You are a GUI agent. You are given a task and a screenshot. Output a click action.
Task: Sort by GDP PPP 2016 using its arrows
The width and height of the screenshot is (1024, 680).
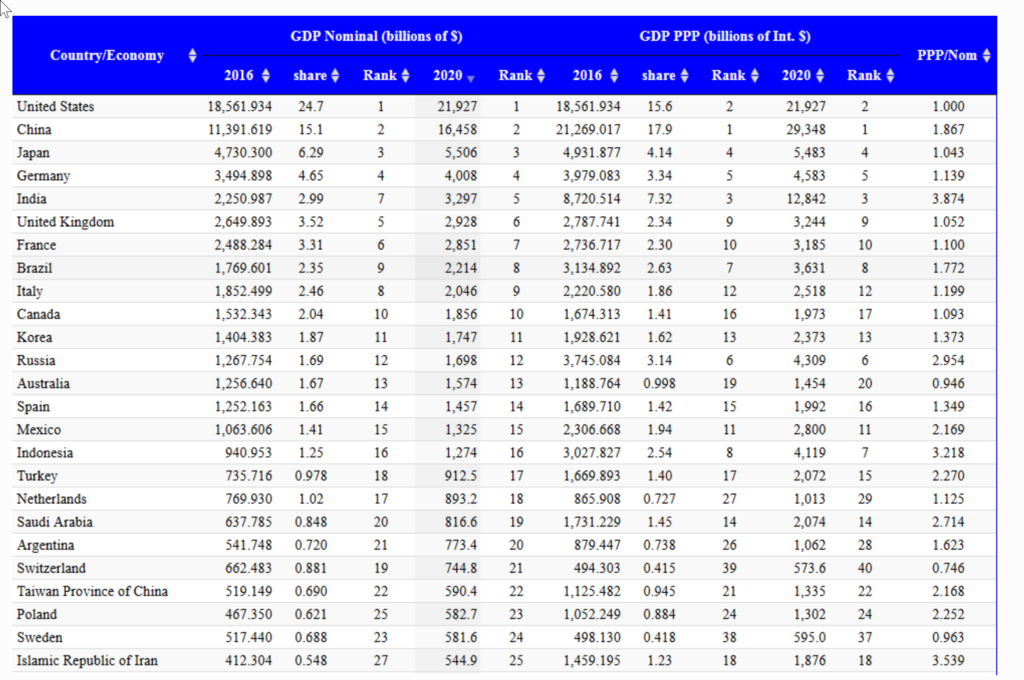tap(614, 76)
